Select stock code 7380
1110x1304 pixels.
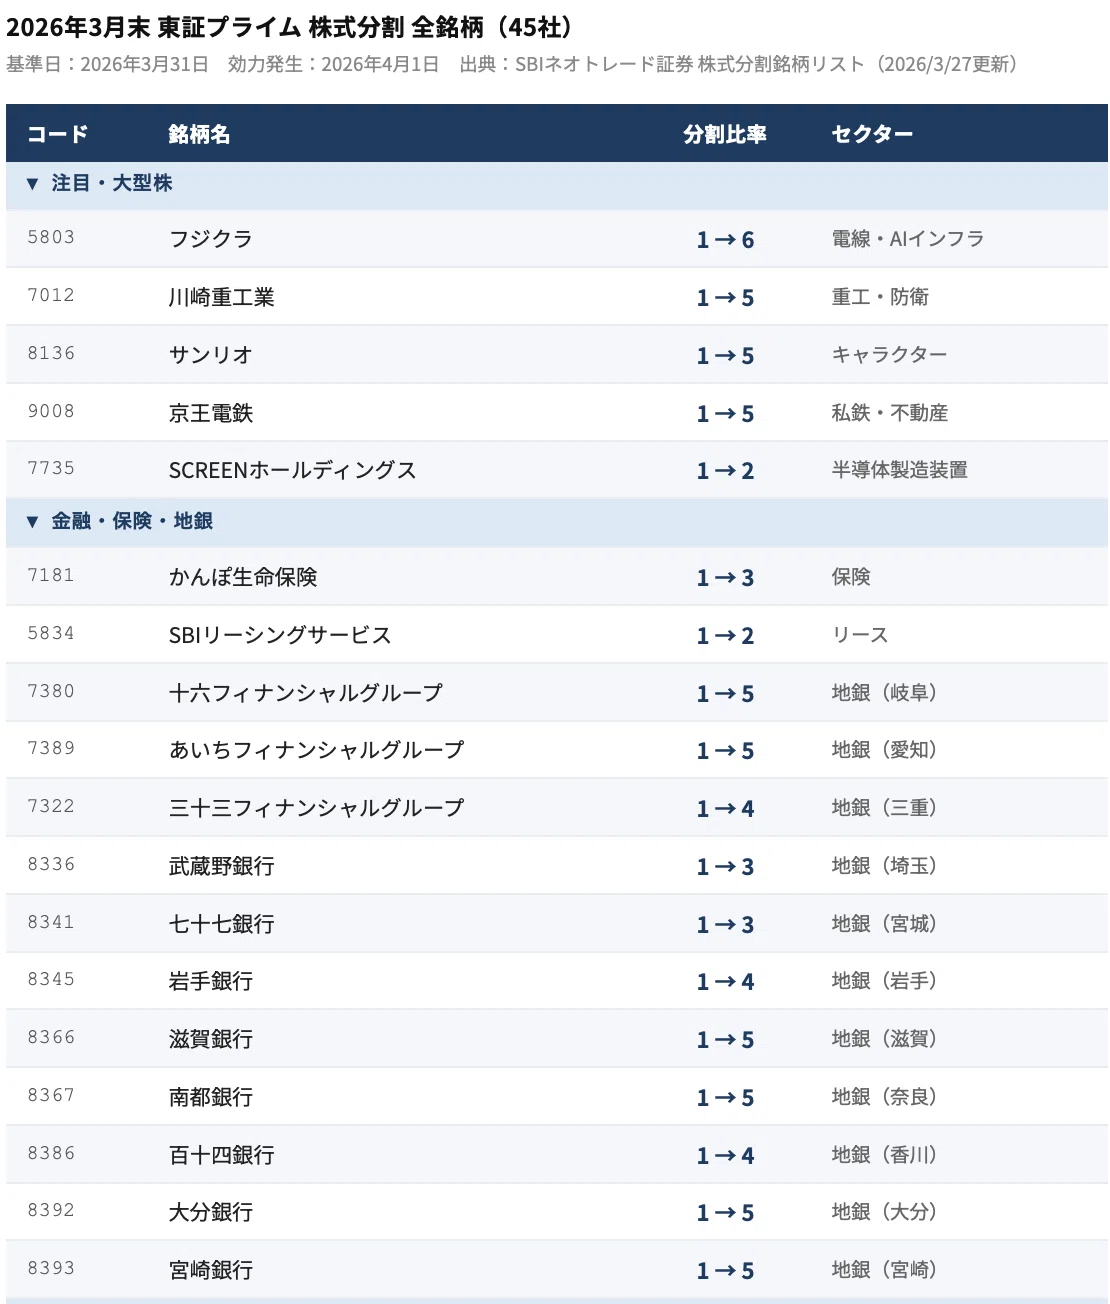51,692
